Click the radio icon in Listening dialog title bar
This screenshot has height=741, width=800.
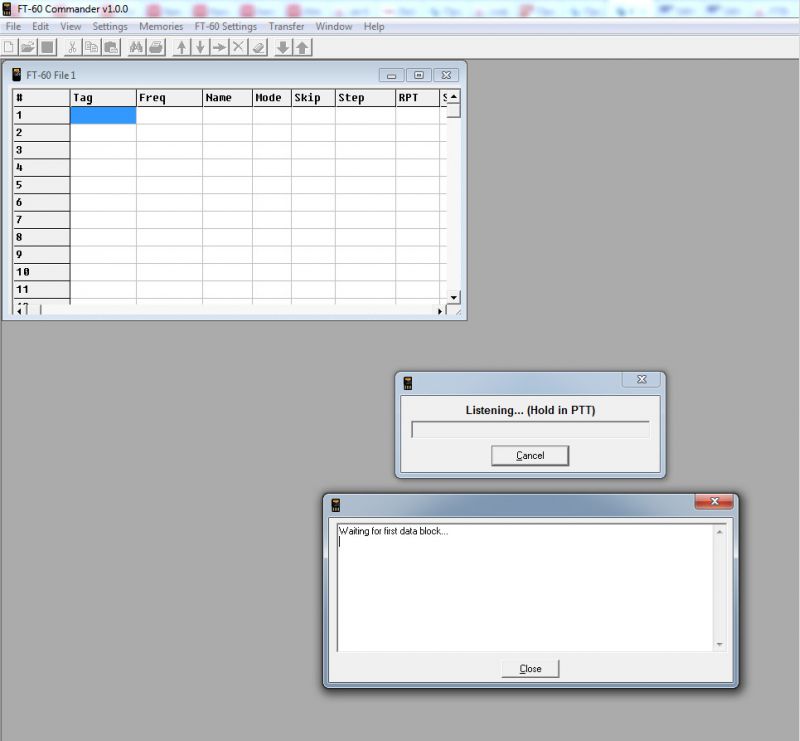tap(408, 383)
